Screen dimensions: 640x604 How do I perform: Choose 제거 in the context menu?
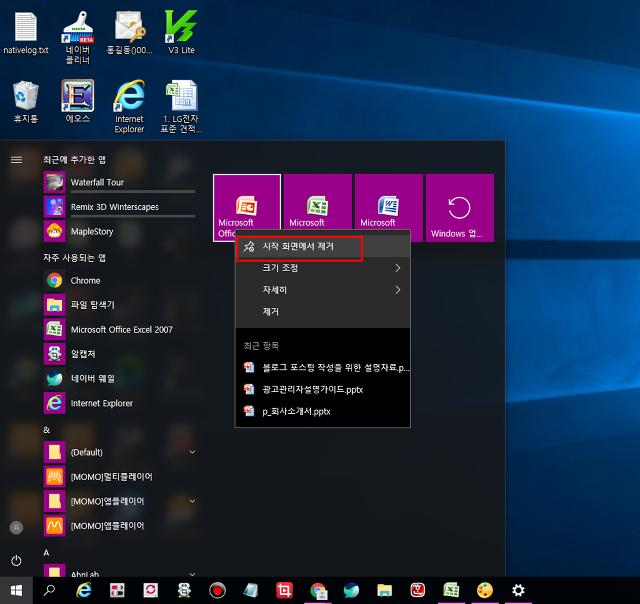click(x=323, y=312)
